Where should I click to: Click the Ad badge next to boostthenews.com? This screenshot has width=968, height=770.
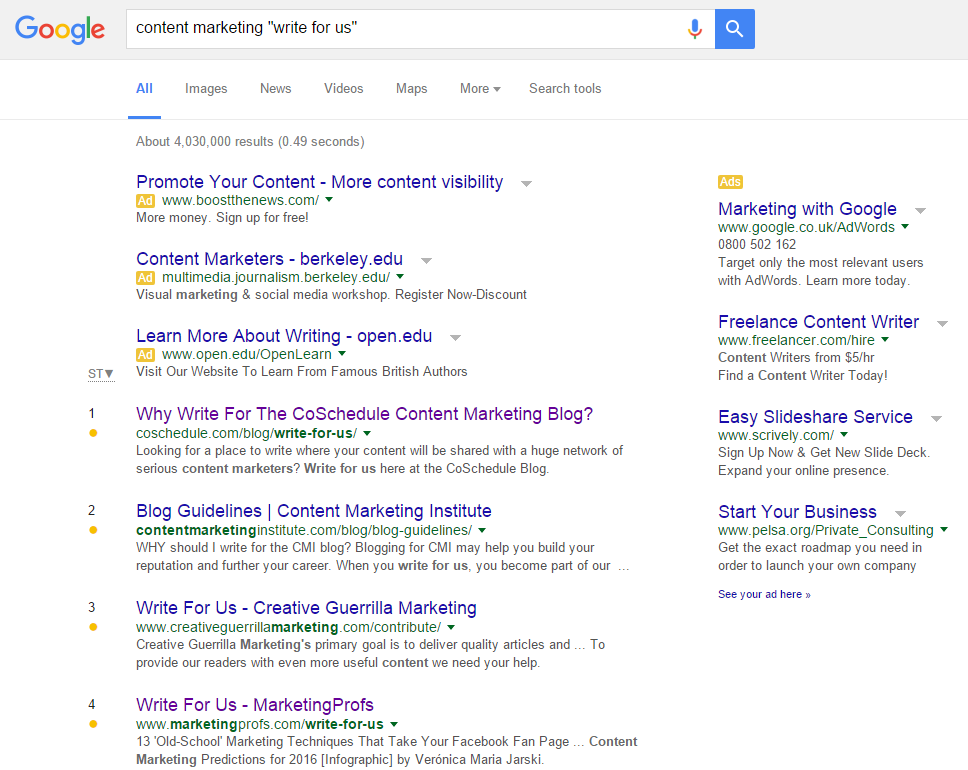pos(146,200)
